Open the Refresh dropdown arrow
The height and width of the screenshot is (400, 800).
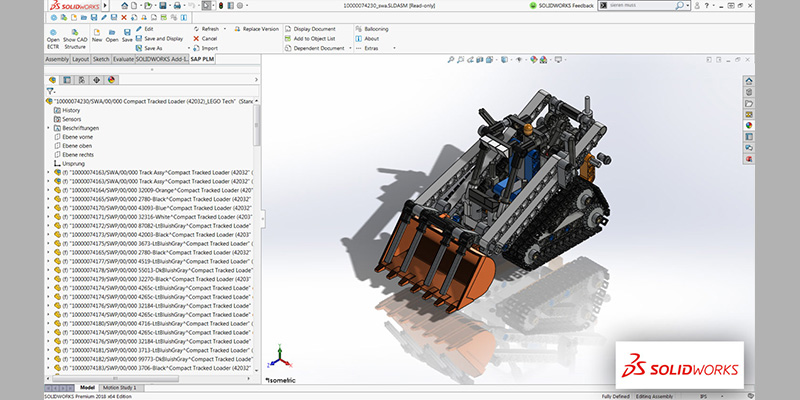(224, 29)
